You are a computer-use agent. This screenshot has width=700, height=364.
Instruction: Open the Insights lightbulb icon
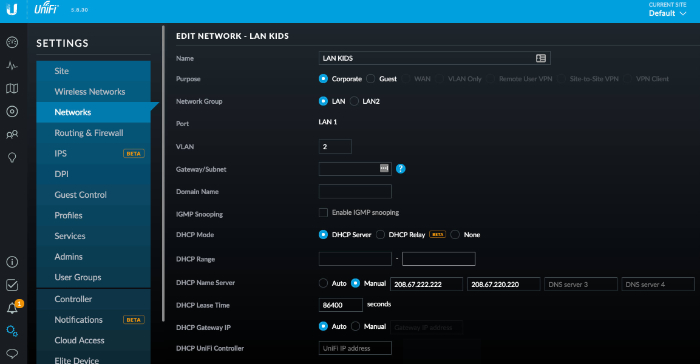[12, 157]
